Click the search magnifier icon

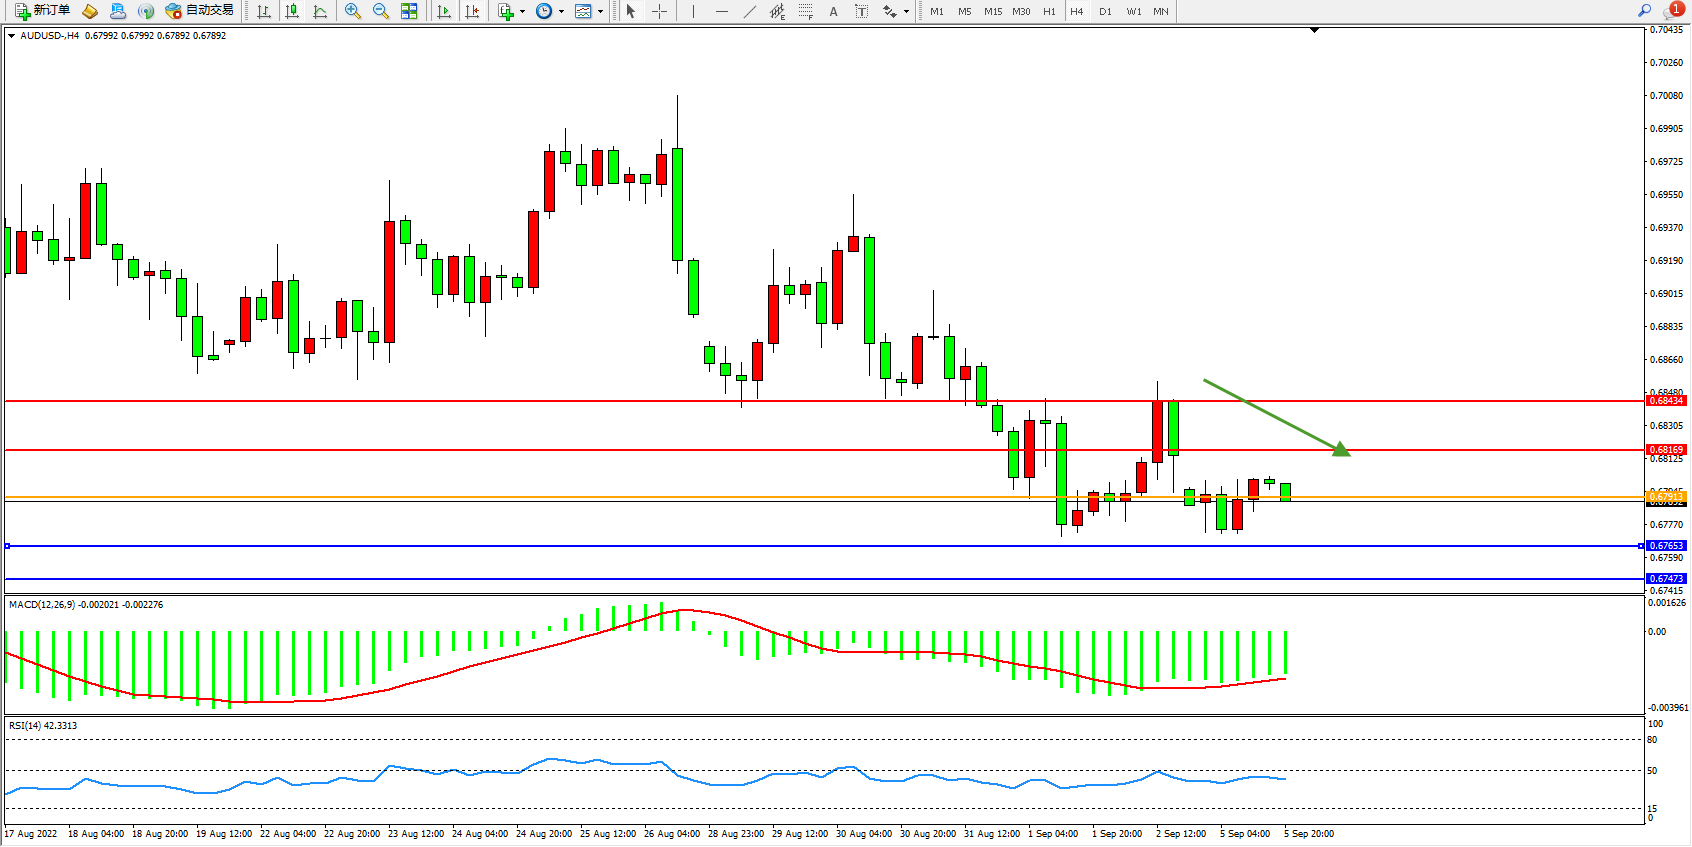click(x=1644, y=11)
